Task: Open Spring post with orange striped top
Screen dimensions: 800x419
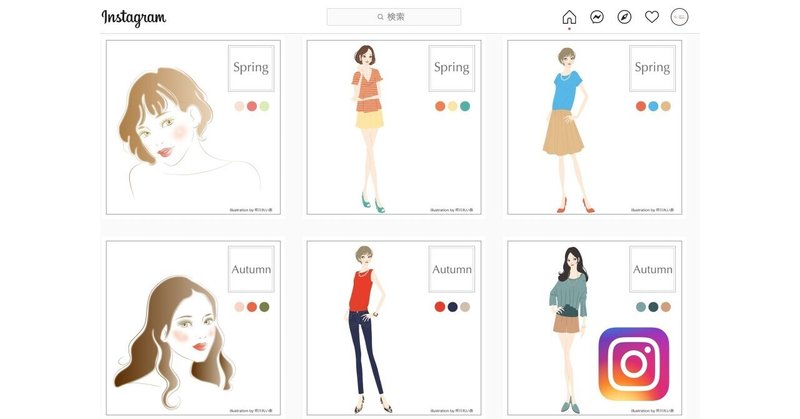Action: [394, 127]
